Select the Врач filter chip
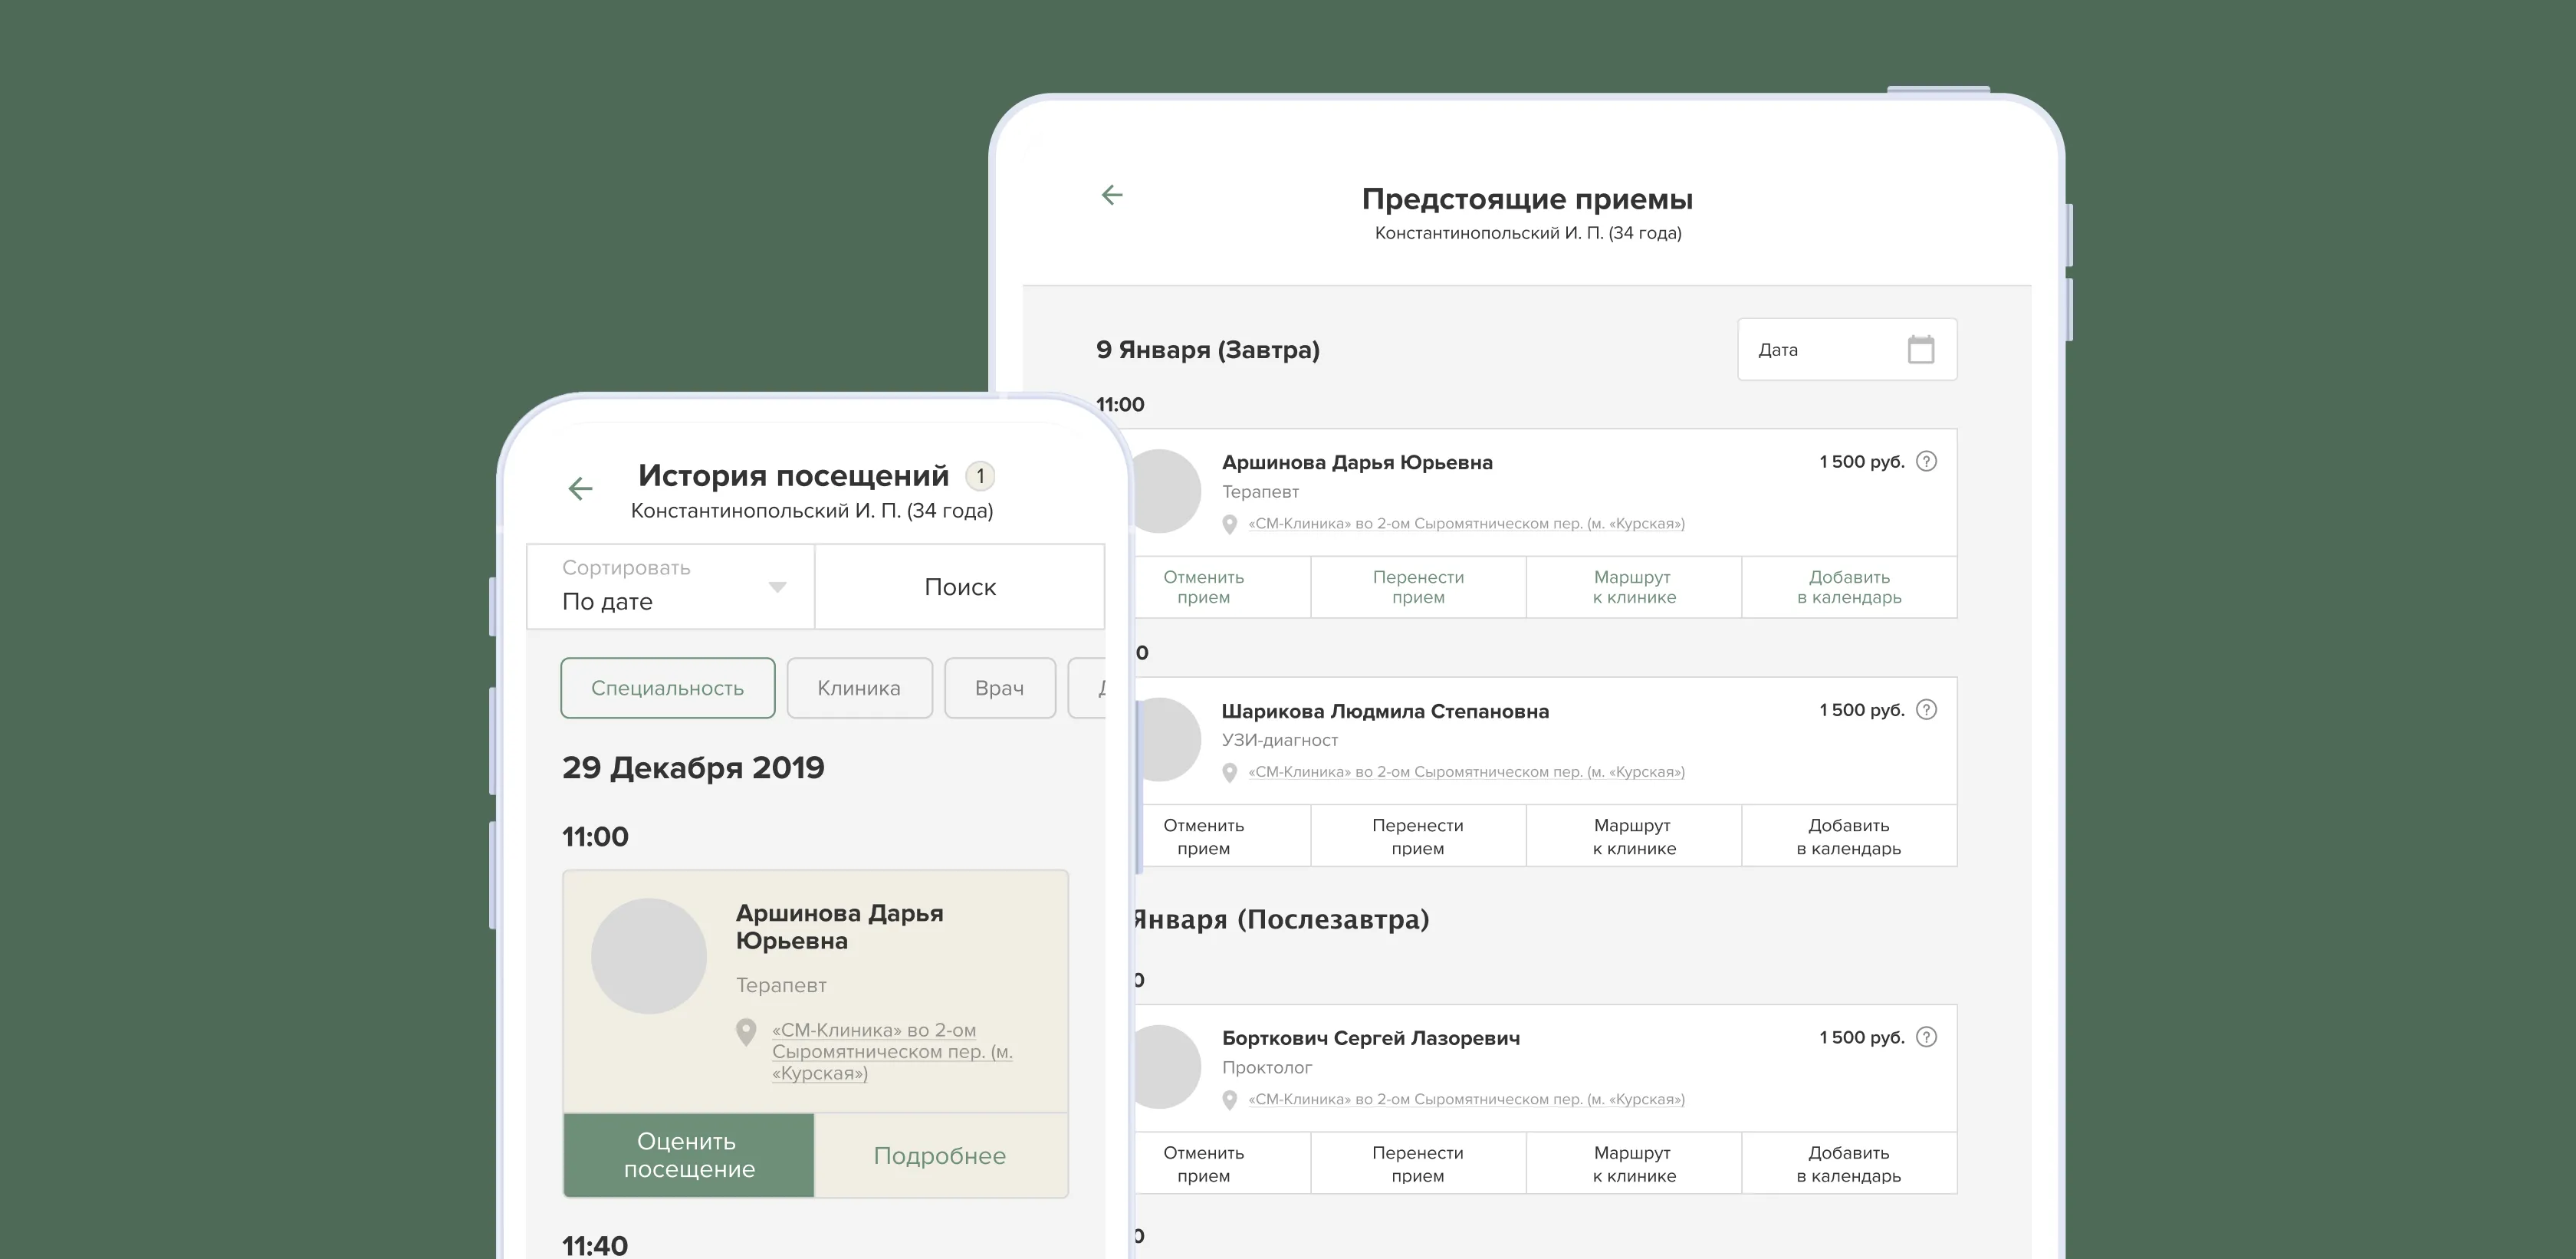2576x1259 pixels. [x=1000, y=688]
